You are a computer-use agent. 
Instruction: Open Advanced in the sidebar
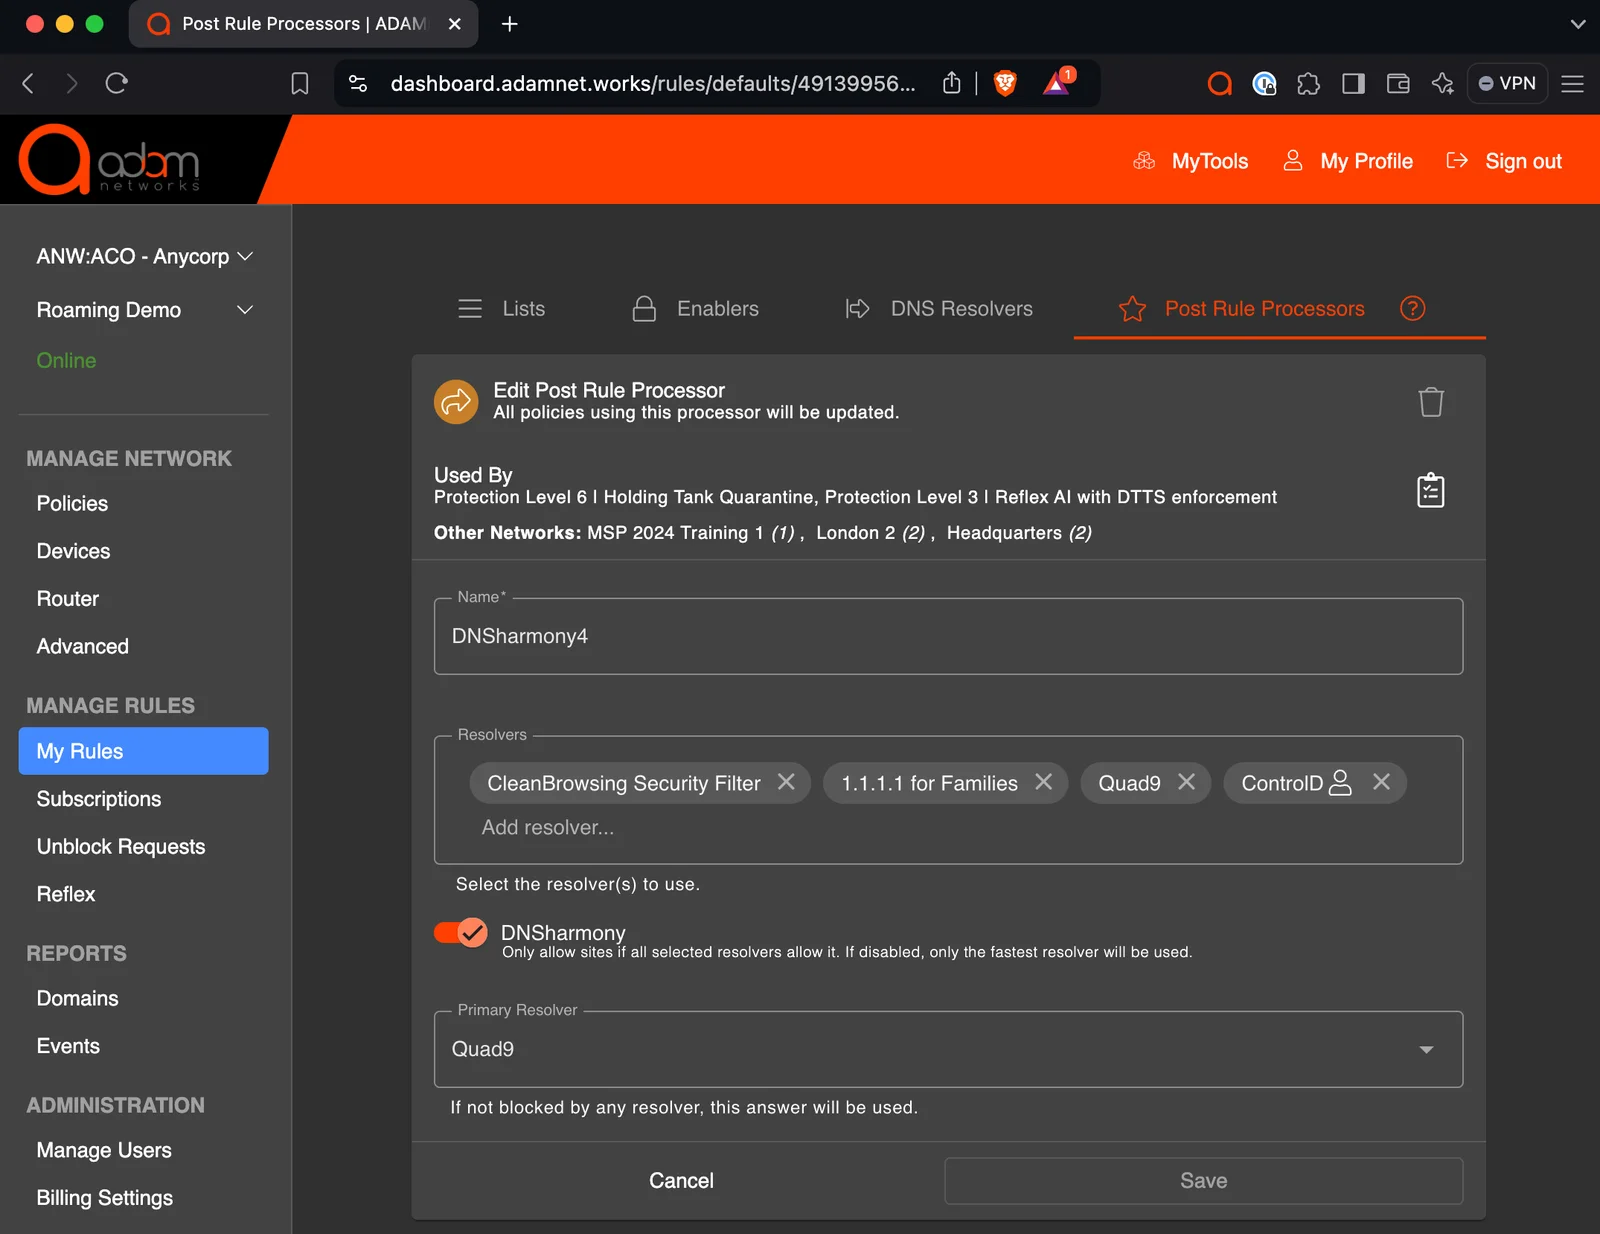(83, 647)
